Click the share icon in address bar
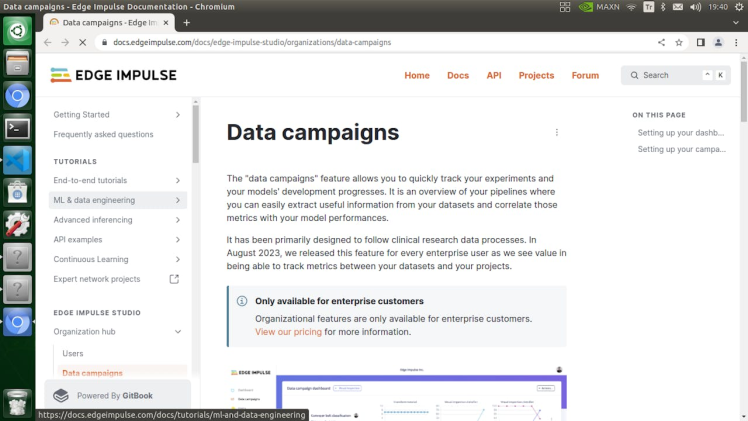The height and width of the screenshot is (421, 748). pyautogui.click(x=661, y=43)
